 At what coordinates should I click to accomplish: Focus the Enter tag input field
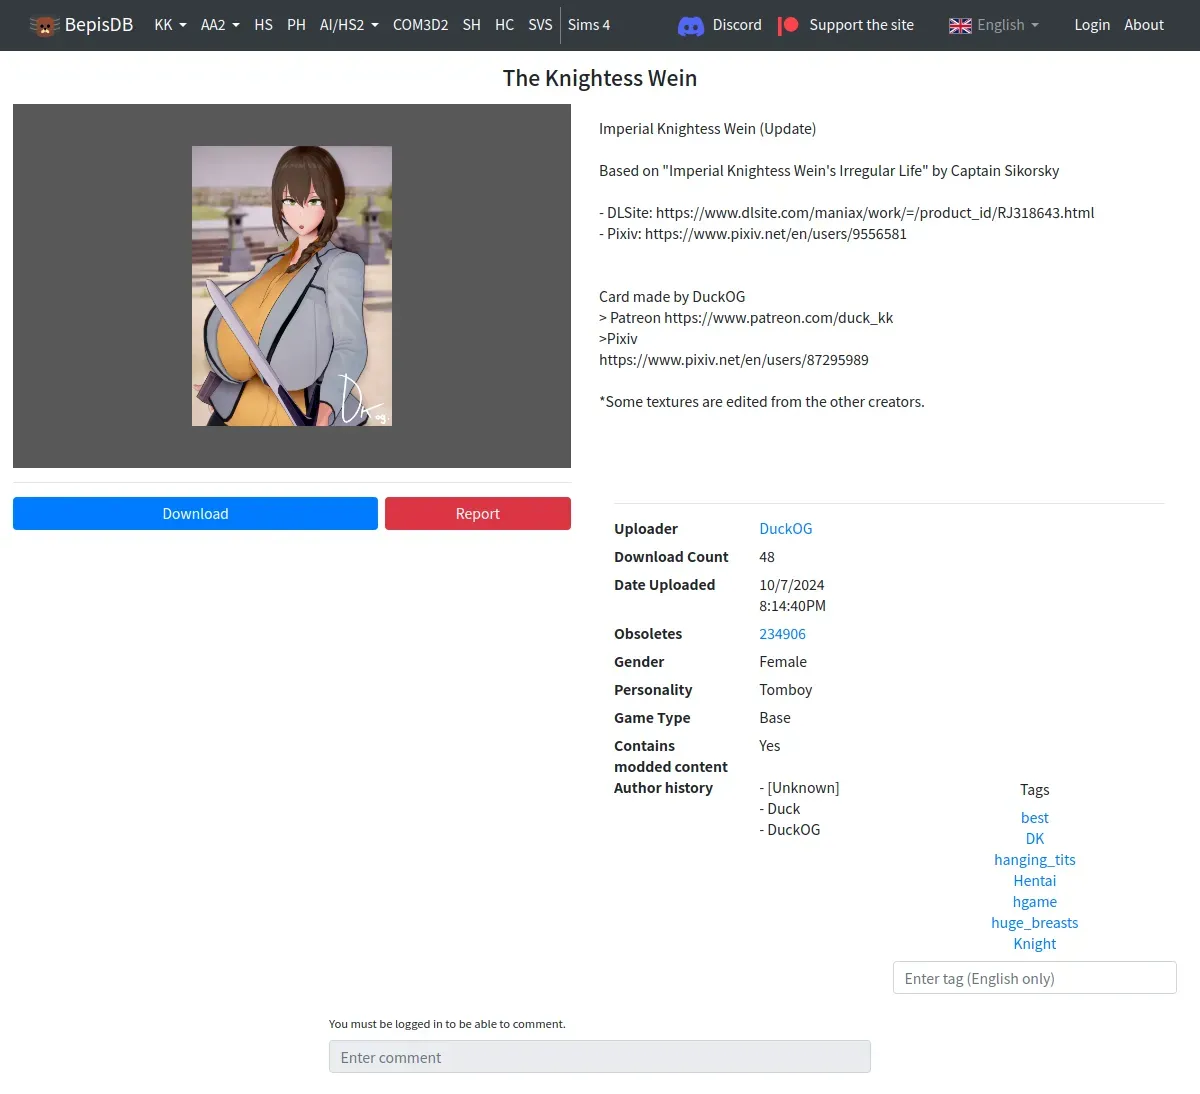1035,978
